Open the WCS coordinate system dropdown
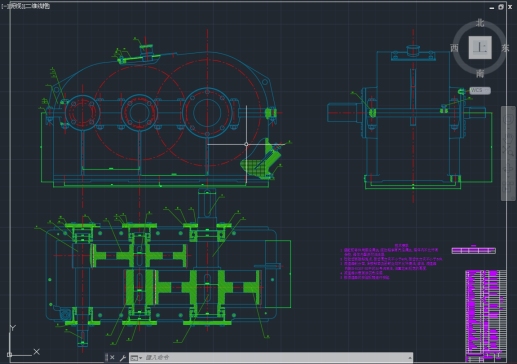 pyautogui.click(x=480, y=90)
